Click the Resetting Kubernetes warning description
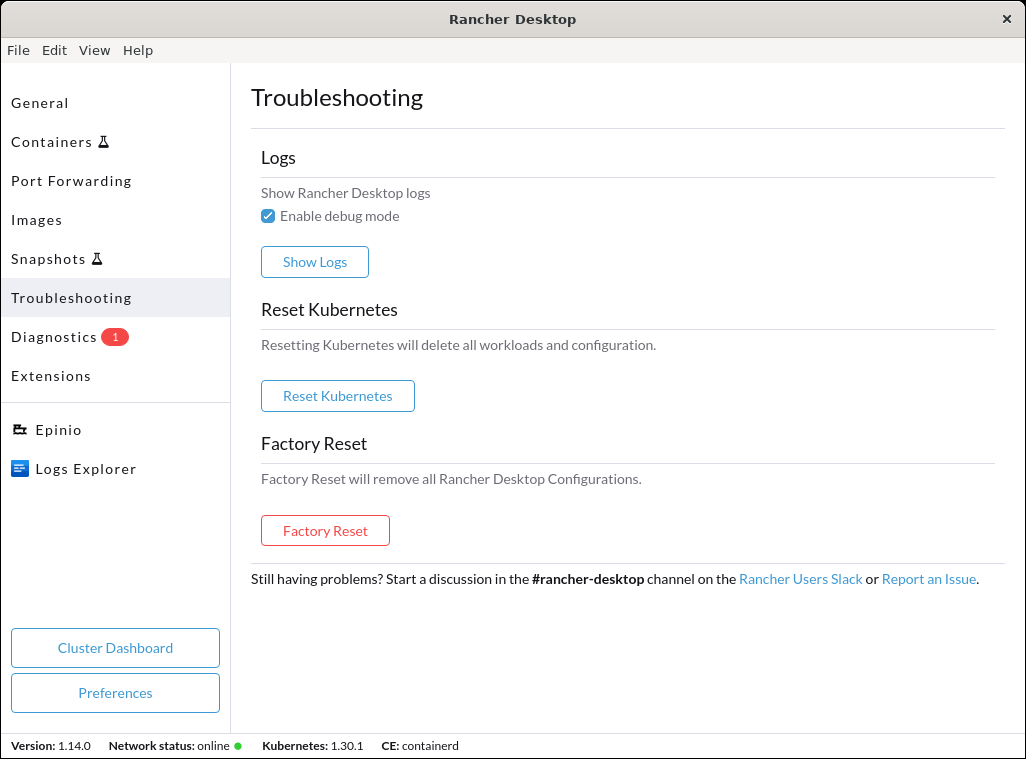This screenshot has height=759, width=1026. pos(458,345)
